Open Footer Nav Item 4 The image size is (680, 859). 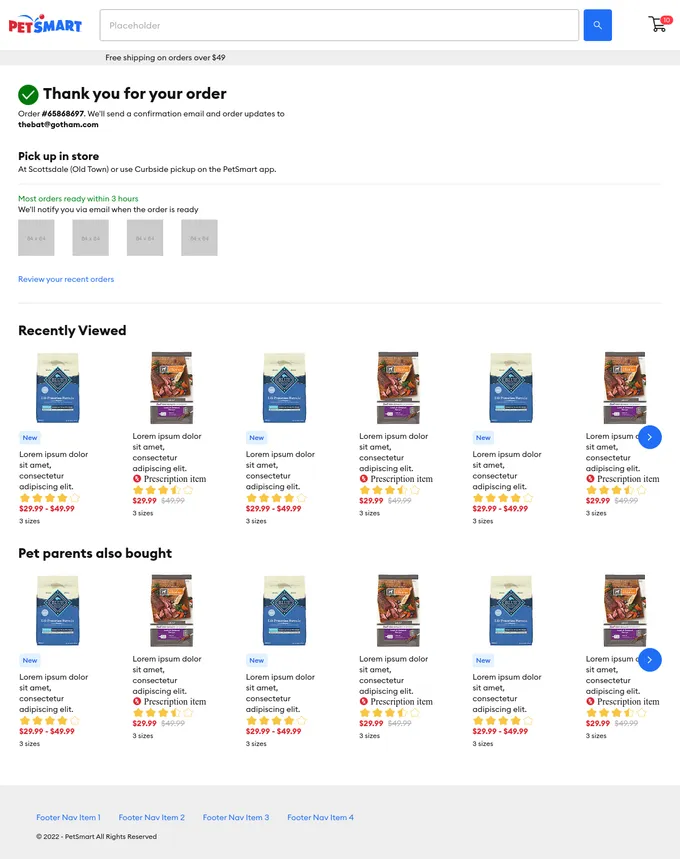pos(321,817)
